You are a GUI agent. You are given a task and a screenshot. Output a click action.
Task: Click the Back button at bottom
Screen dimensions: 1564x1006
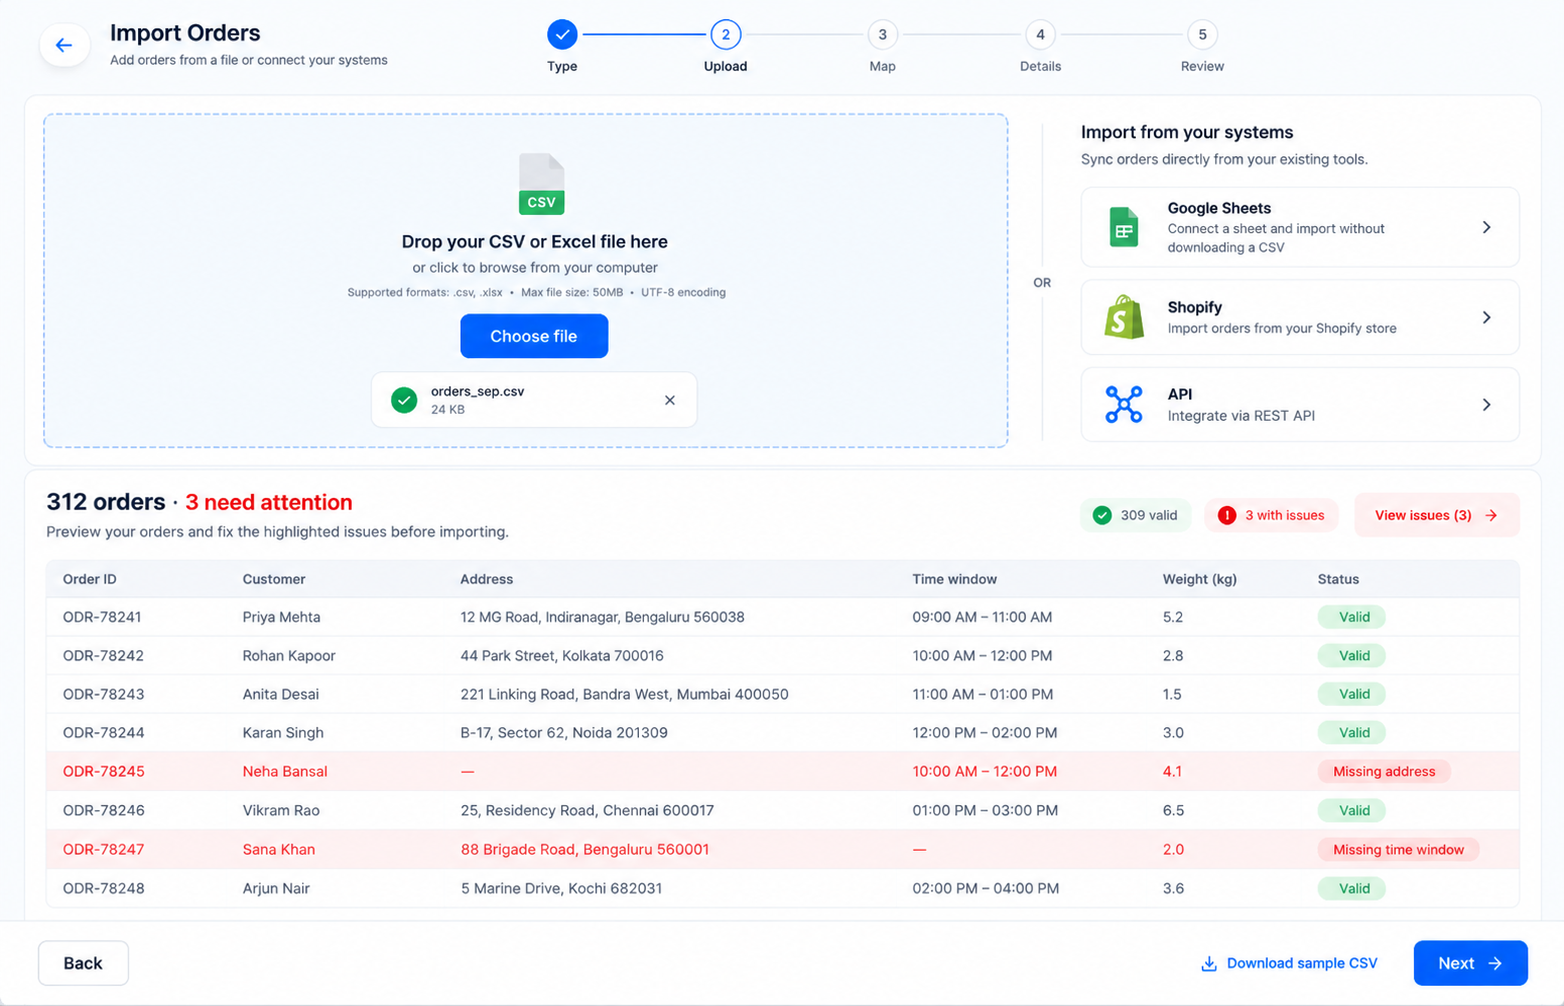83,963
